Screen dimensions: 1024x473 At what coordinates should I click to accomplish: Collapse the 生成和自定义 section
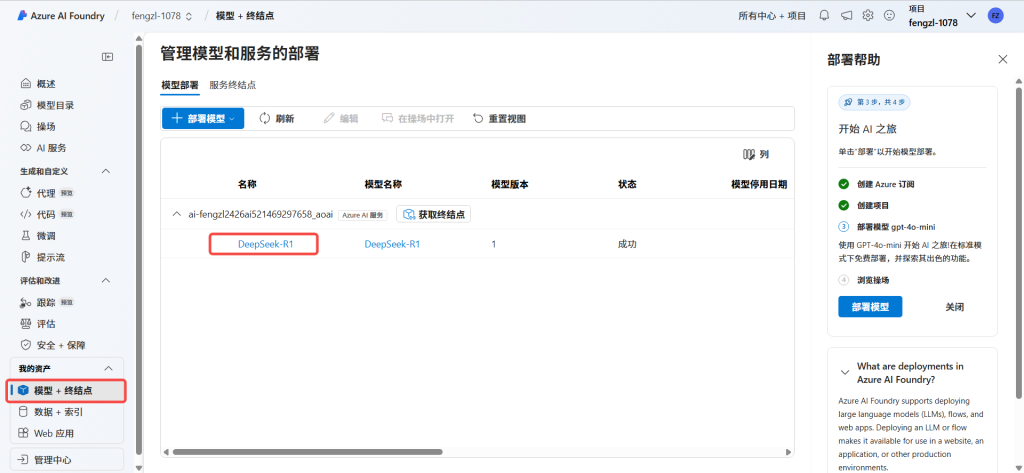(106, 171)
